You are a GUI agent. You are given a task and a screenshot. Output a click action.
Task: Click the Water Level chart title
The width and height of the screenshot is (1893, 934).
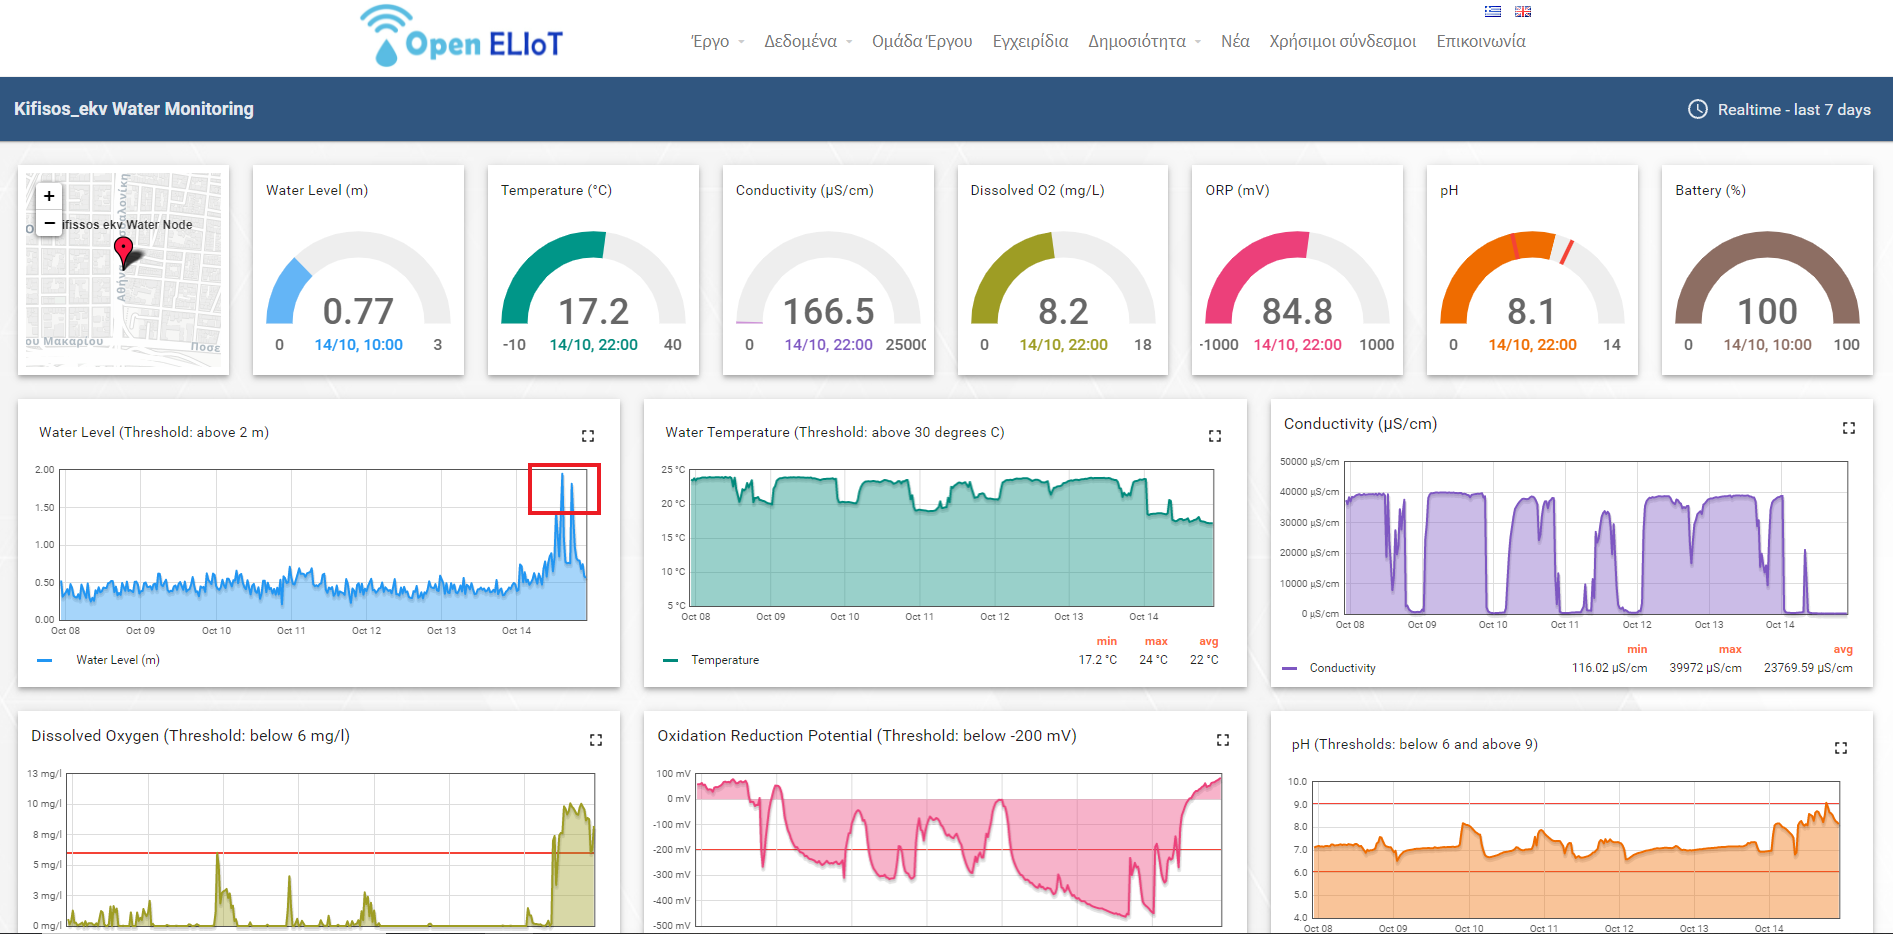(x=154, y=432)
